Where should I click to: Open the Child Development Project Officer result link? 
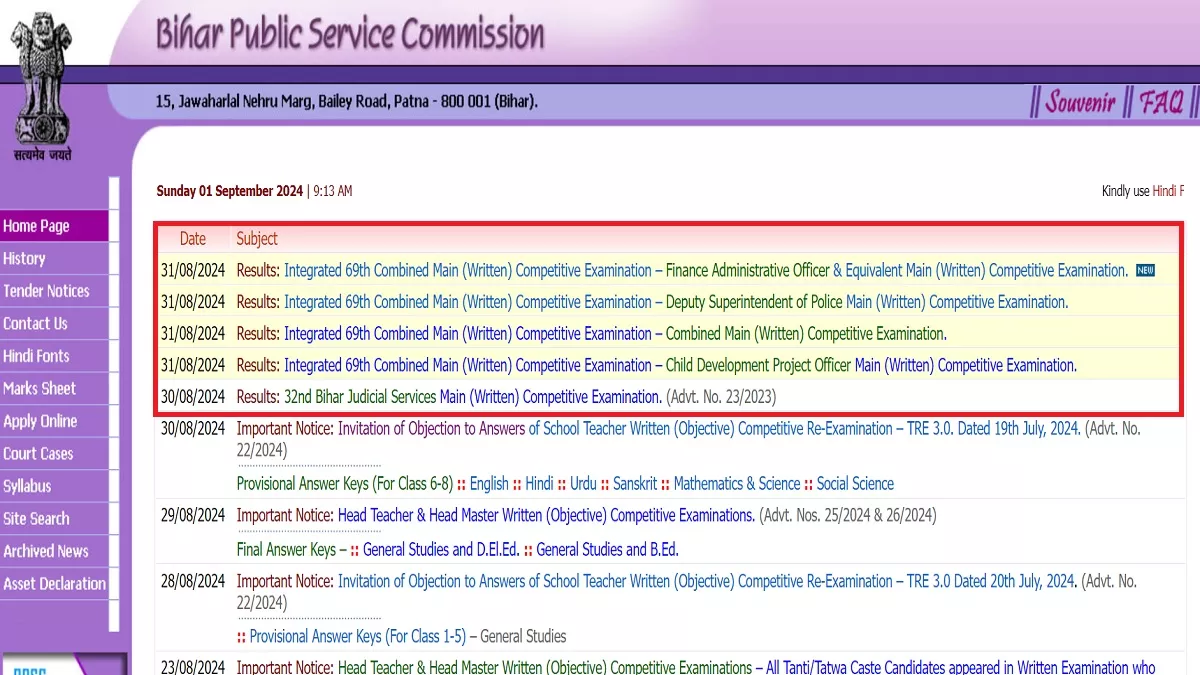point(680,366)
